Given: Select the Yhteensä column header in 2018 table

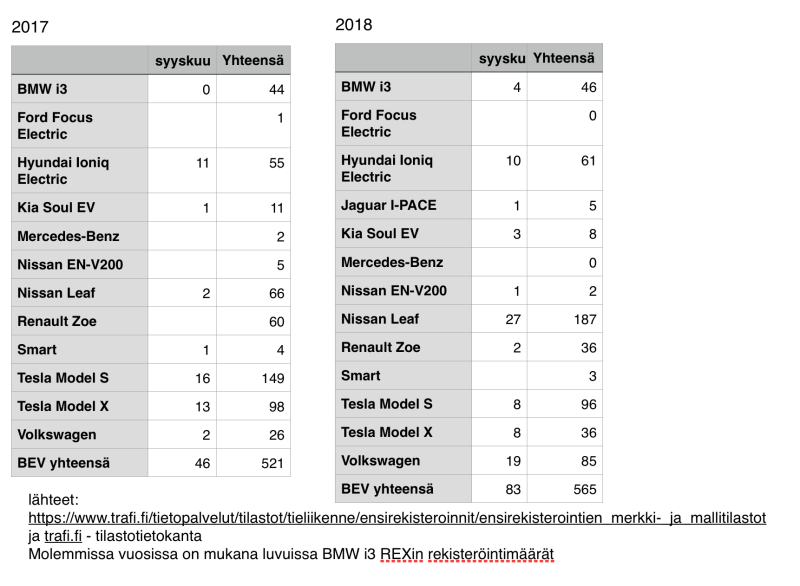Looking at the screenshot, I should coord(565,59).
